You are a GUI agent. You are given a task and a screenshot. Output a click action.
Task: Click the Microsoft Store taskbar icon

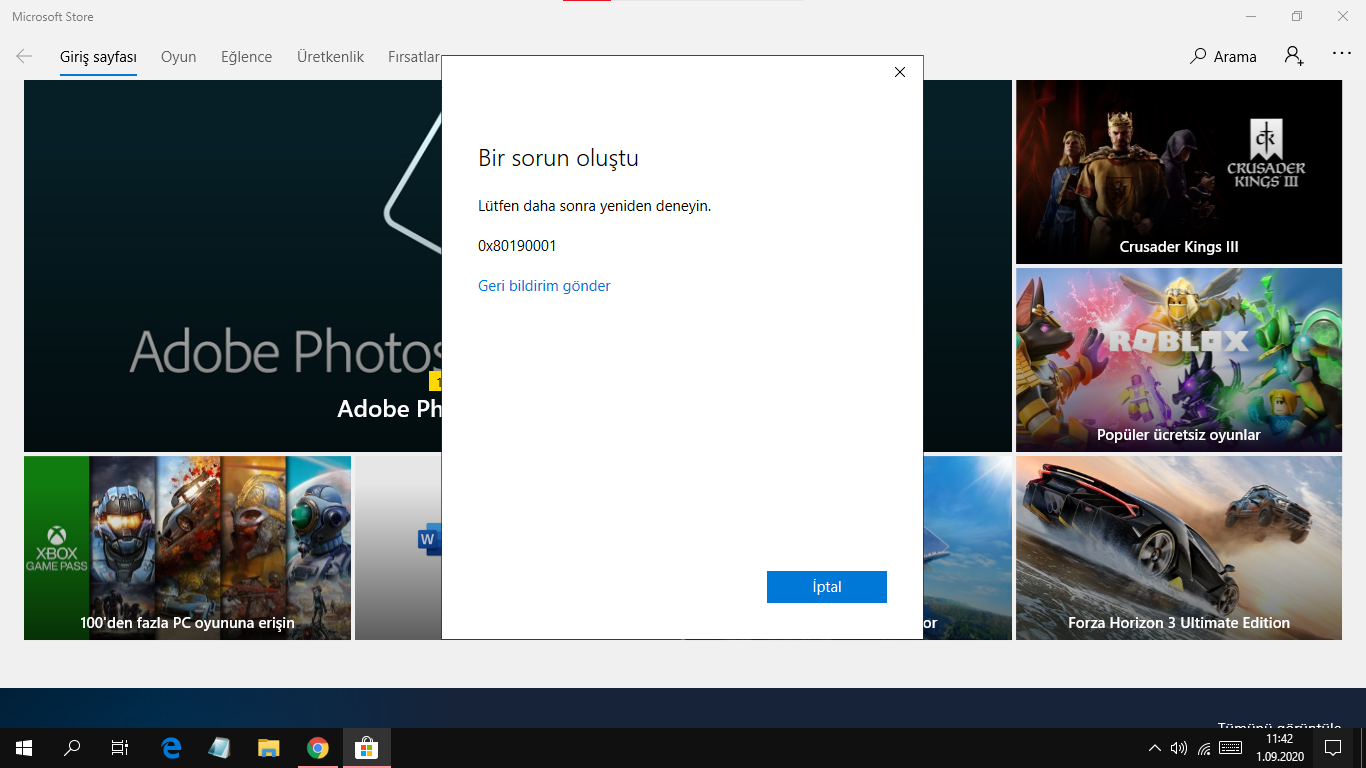367,748
